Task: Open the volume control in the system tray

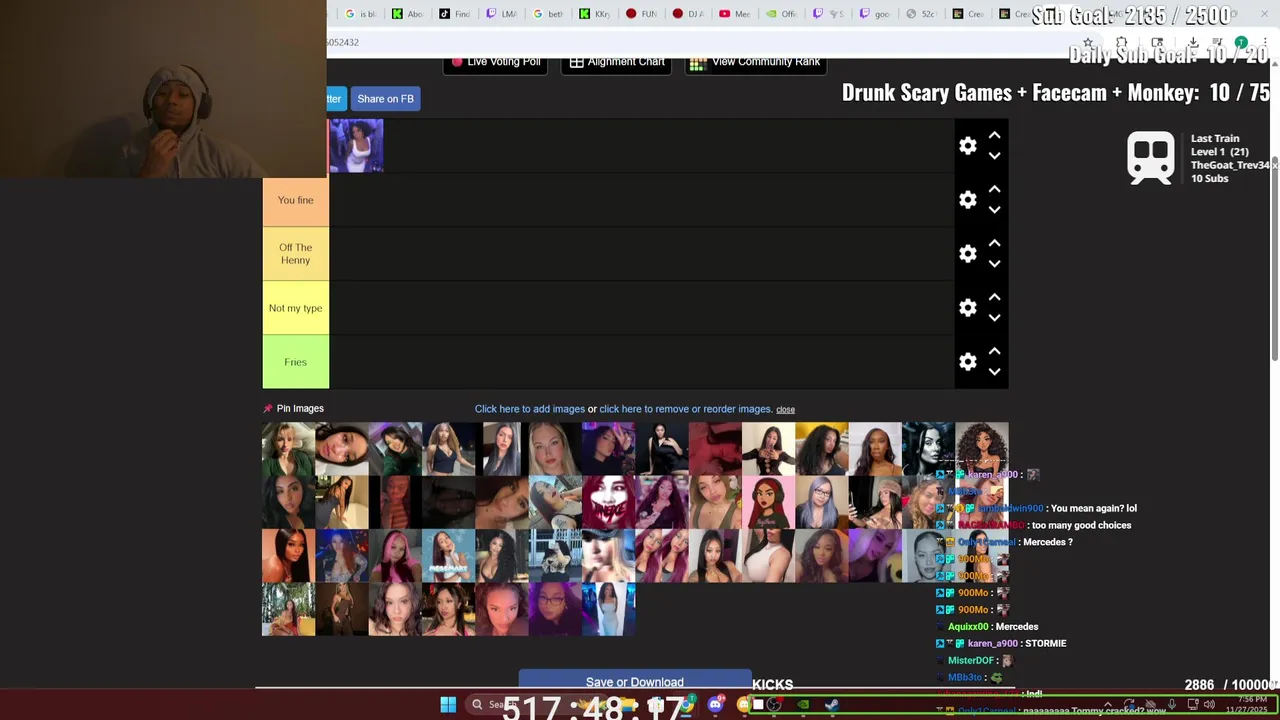Action: click(1209, 705)
